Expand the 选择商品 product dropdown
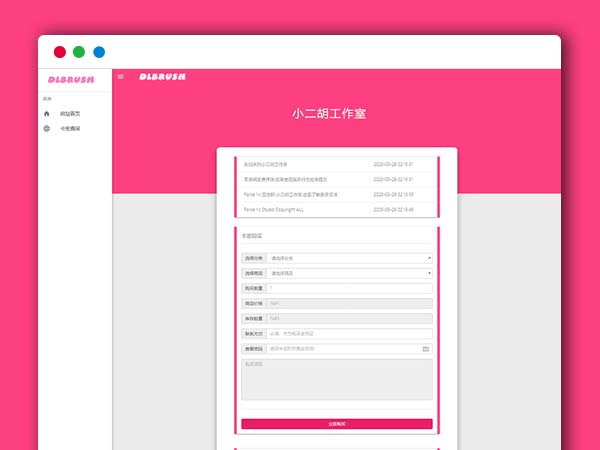600x450 pixels. coord(349,273)
